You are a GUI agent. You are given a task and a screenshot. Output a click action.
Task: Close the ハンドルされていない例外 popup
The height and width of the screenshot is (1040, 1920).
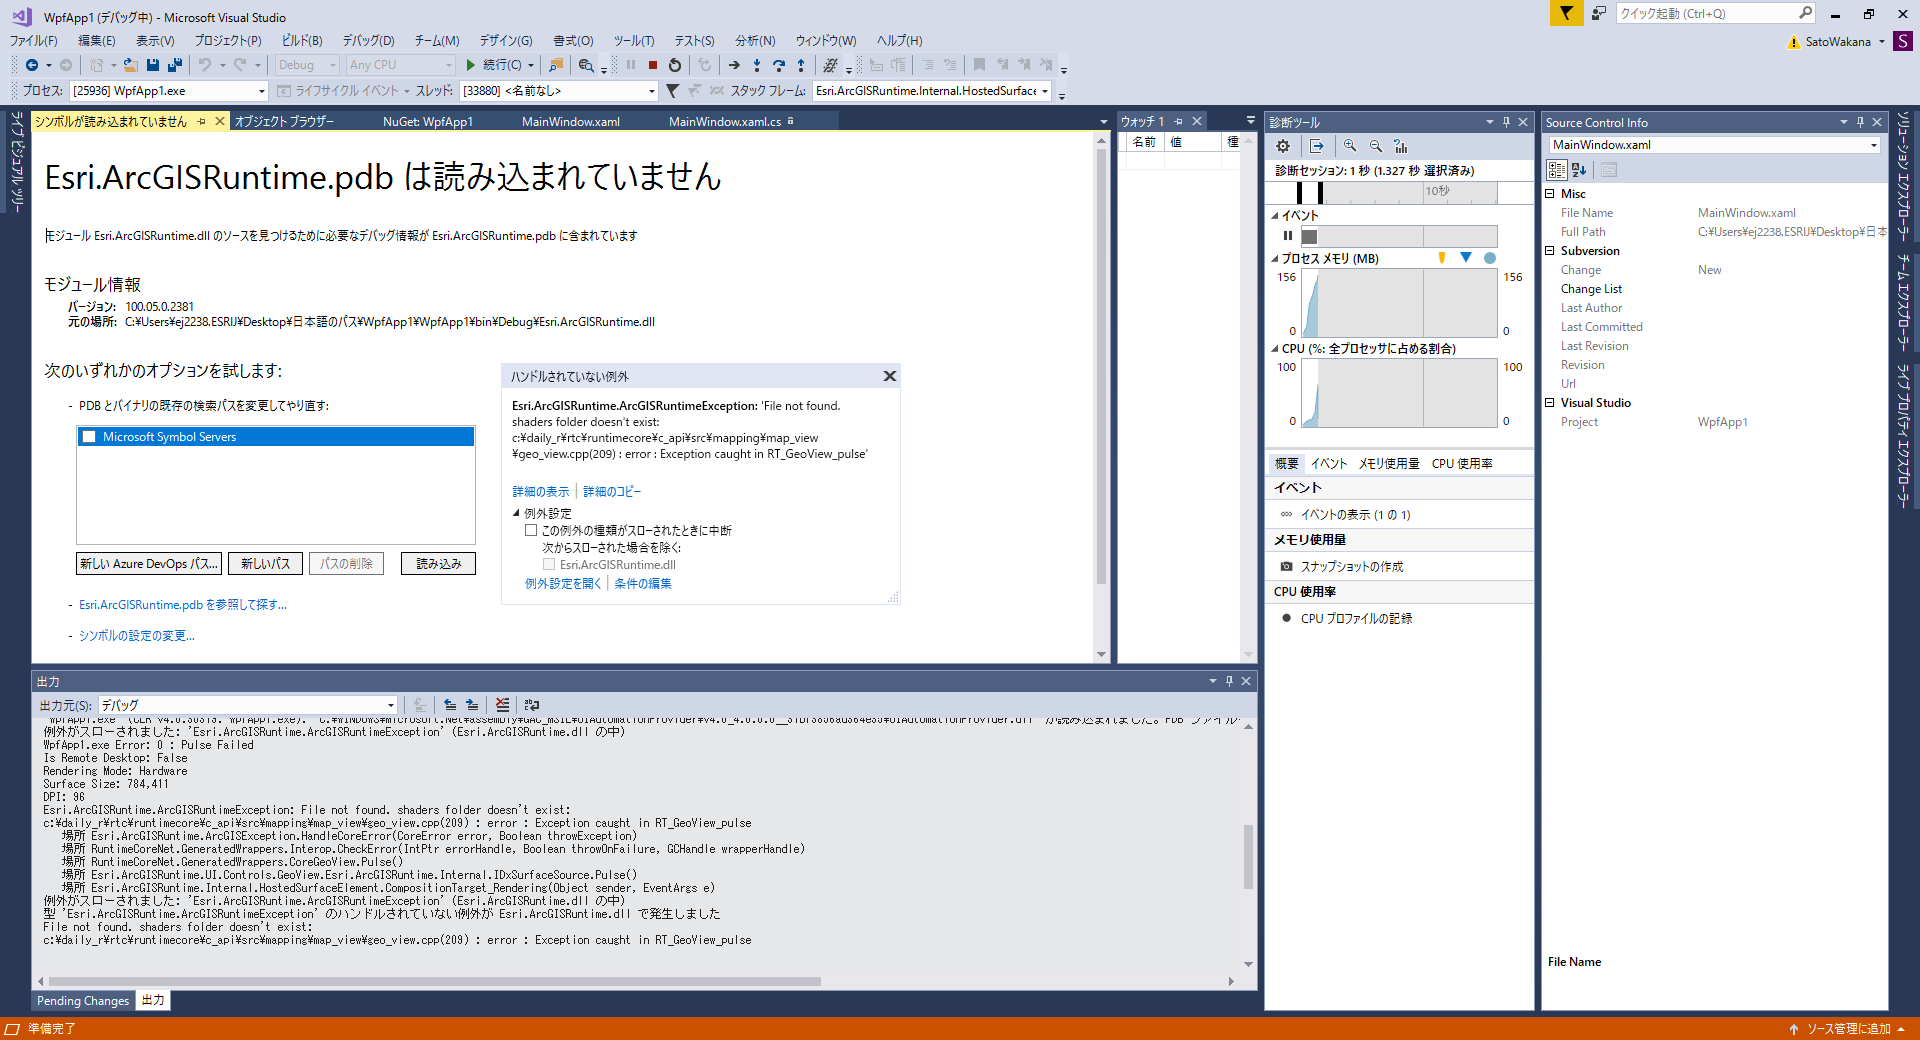889,376
